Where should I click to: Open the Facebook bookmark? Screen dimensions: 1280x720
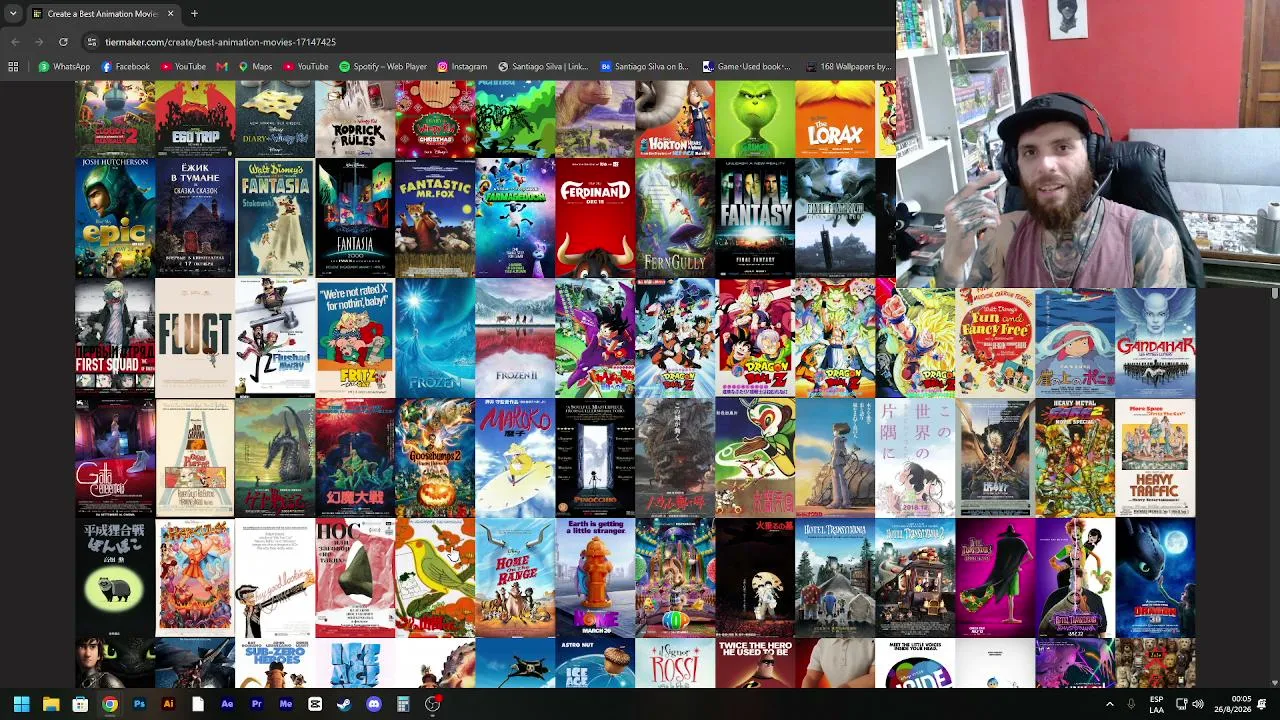(125, 67)
